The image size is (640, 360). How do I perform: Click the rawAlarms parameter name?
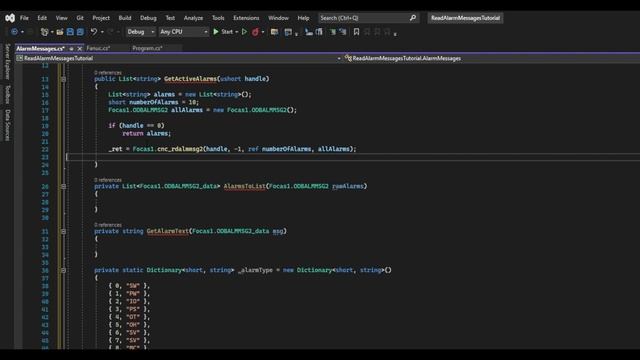pyautogui.click(x=347, y=187)
